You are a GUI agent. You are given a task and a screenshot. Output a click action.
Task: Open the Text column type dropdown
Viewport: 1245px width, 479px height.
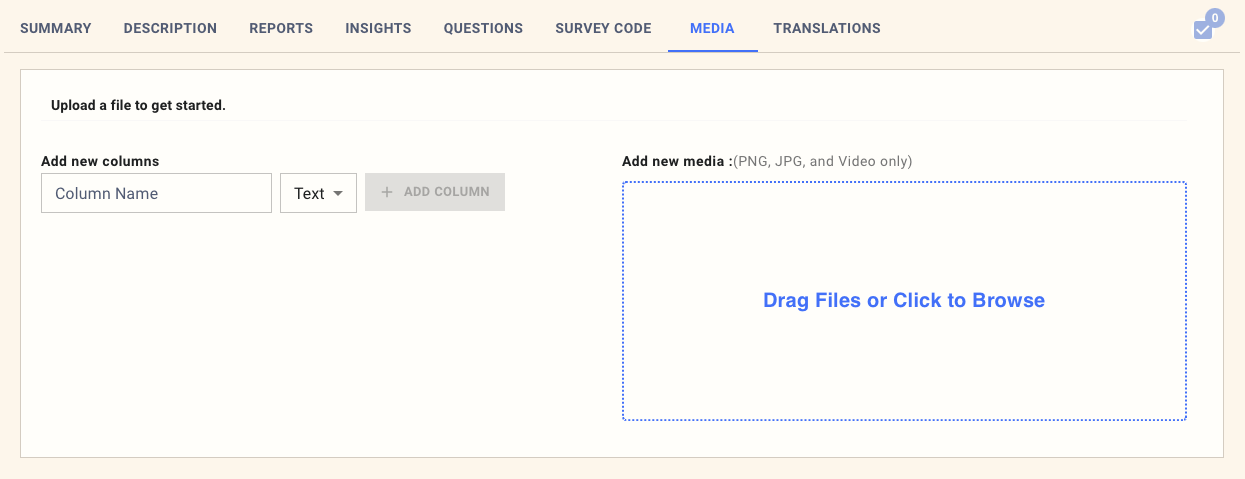[x=318, y=193]
